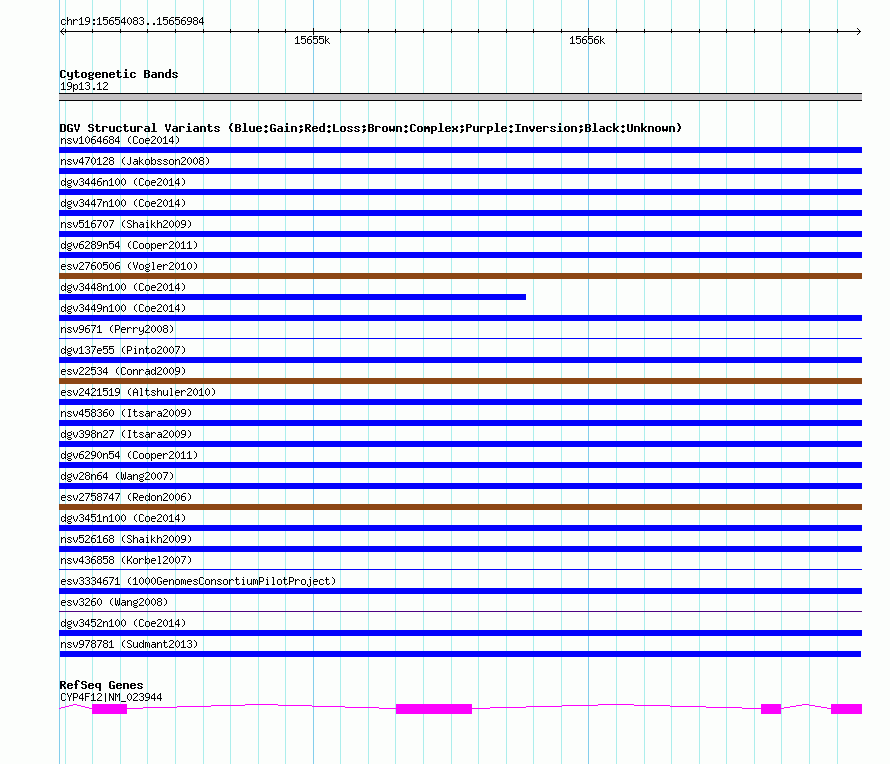Click dgv3451n100 (Coe2014) variant label
The height and width of the screenshot is (764, 890).
pyautogui.click(x=123, y=518)
